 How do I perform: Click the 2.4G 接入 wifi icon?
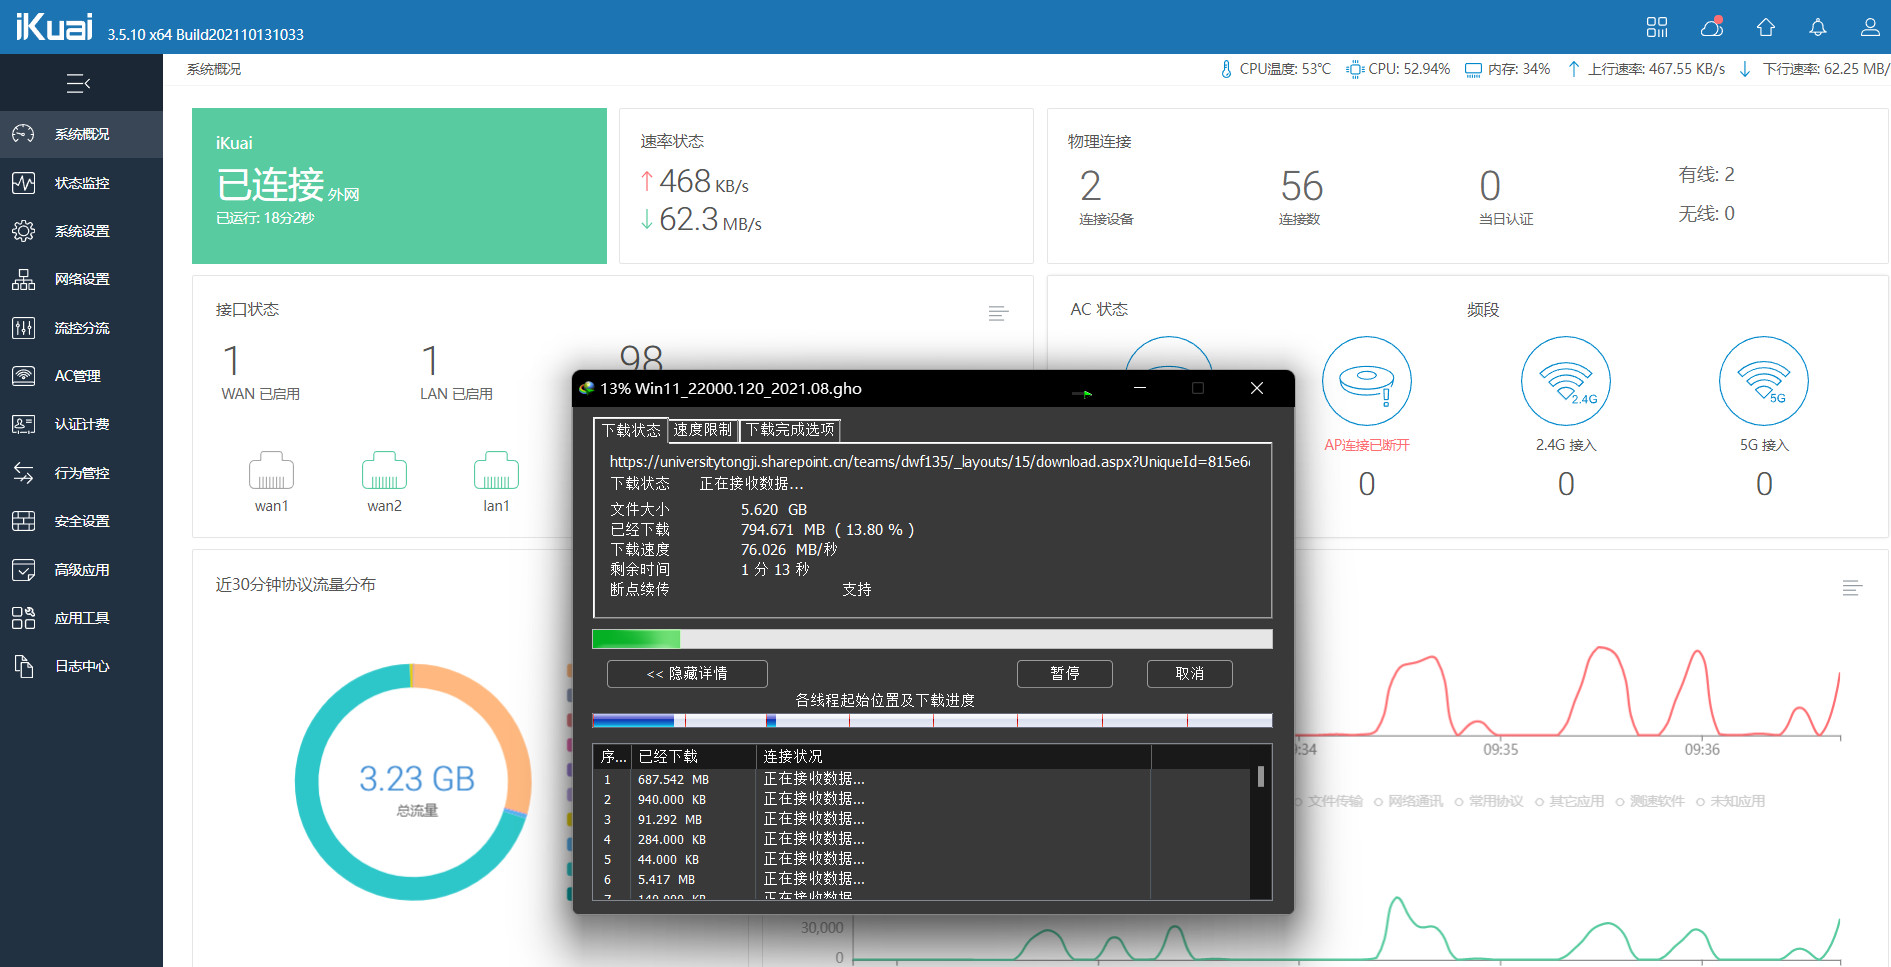[x=1566, y=381]
